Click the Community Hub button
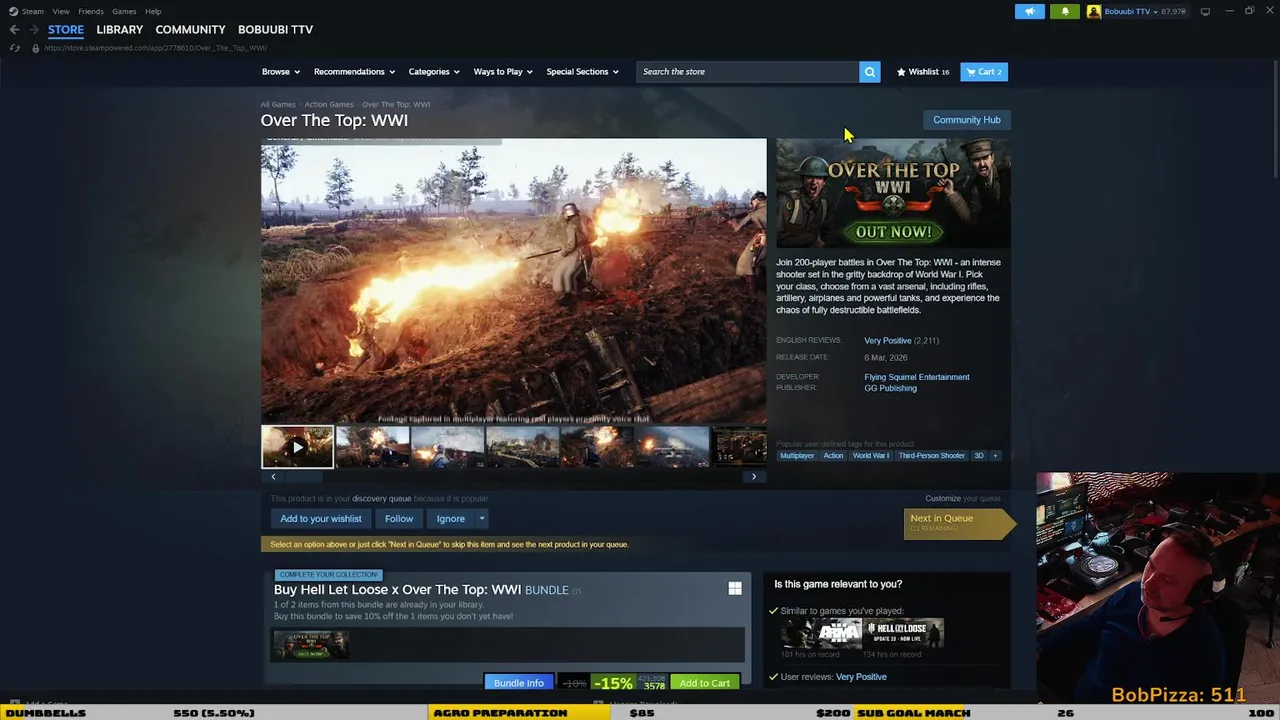1280x720 pixels. pyautogui.click(x=966, y=120)
